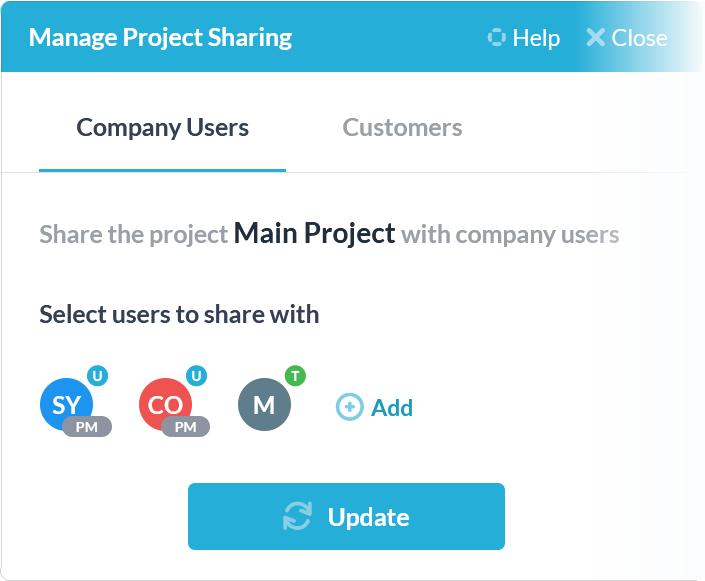
Task: Click the Add text link
Action: point(392,408)
